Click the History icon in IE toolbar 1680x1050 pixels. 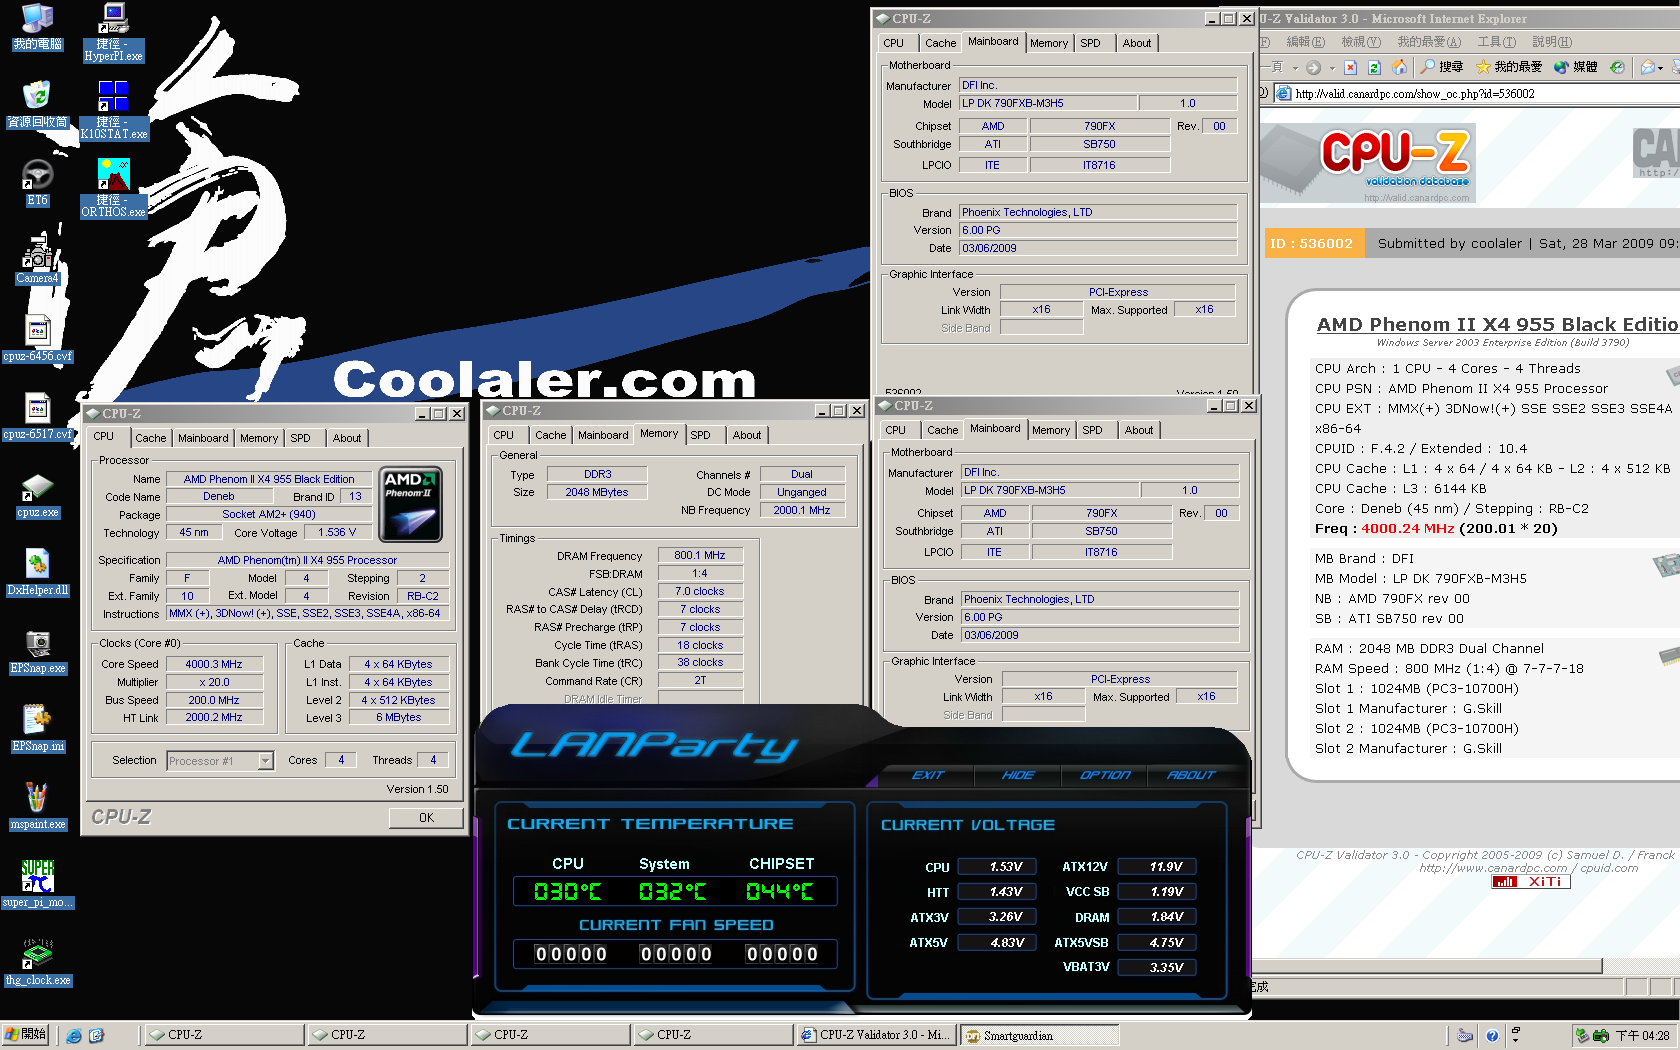(x=1617, y=67)
